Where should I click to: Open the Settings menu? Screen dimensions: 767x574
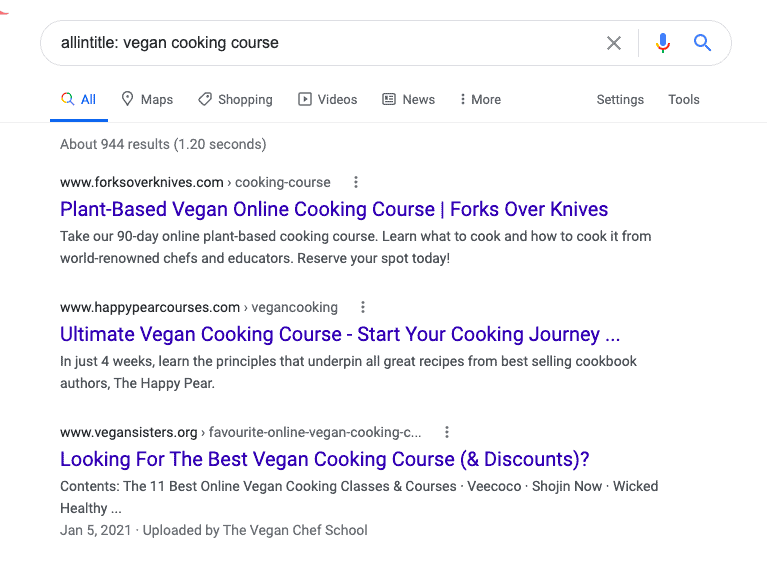pyautogui.click(x=620, y=99)
